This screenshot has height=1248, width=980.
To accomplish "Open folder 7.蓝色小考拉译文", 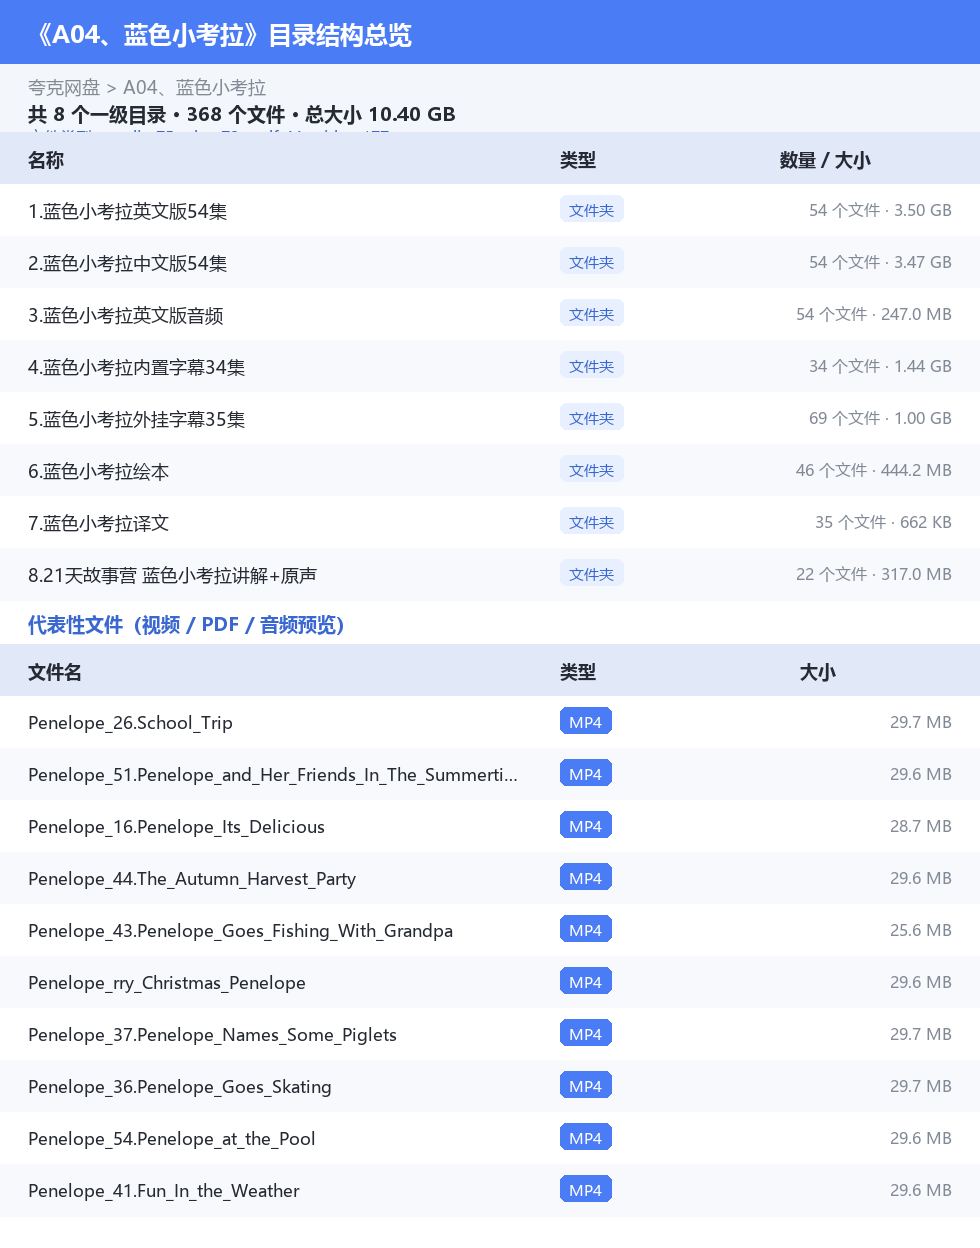I will point(98,523).
